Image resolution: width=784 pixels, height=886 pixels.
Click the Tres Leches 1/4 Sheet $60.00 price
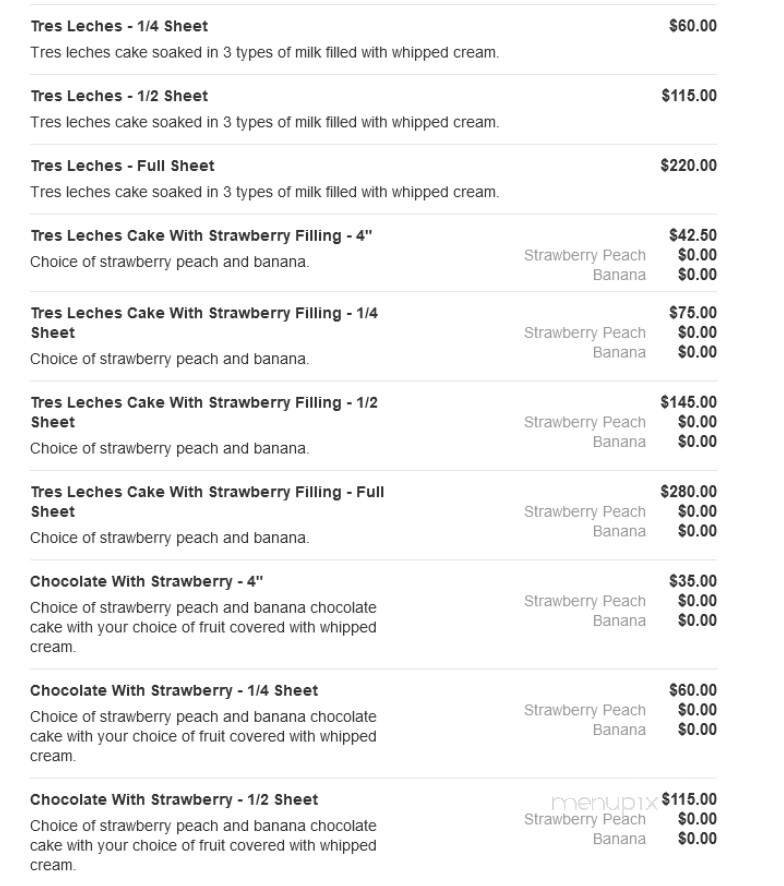pos(692,26)
